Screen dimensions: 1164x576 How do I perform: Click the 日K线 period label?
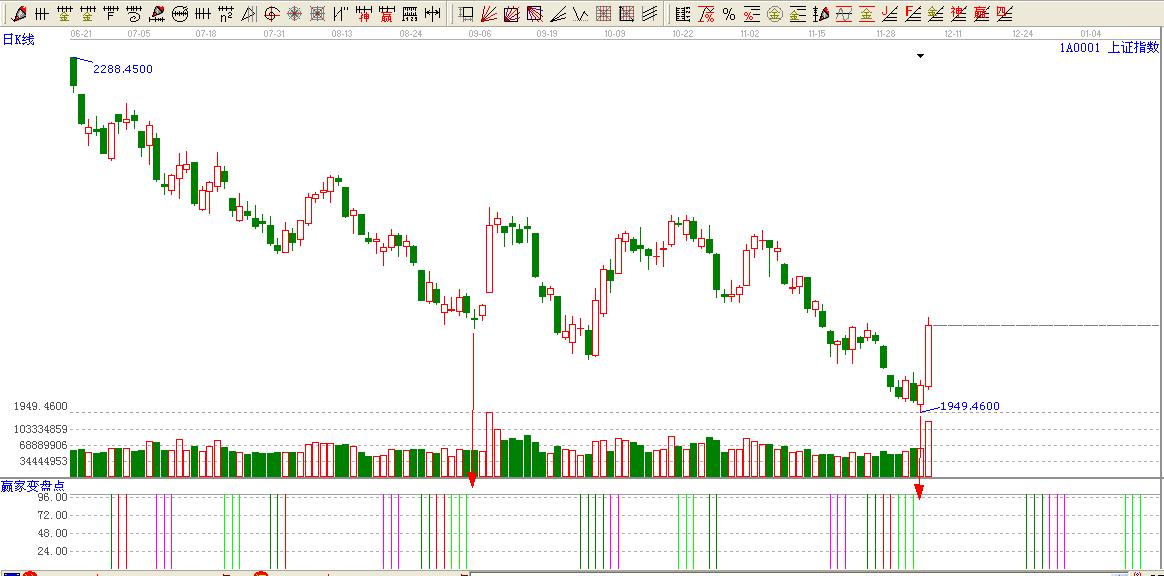pos(18,39)
